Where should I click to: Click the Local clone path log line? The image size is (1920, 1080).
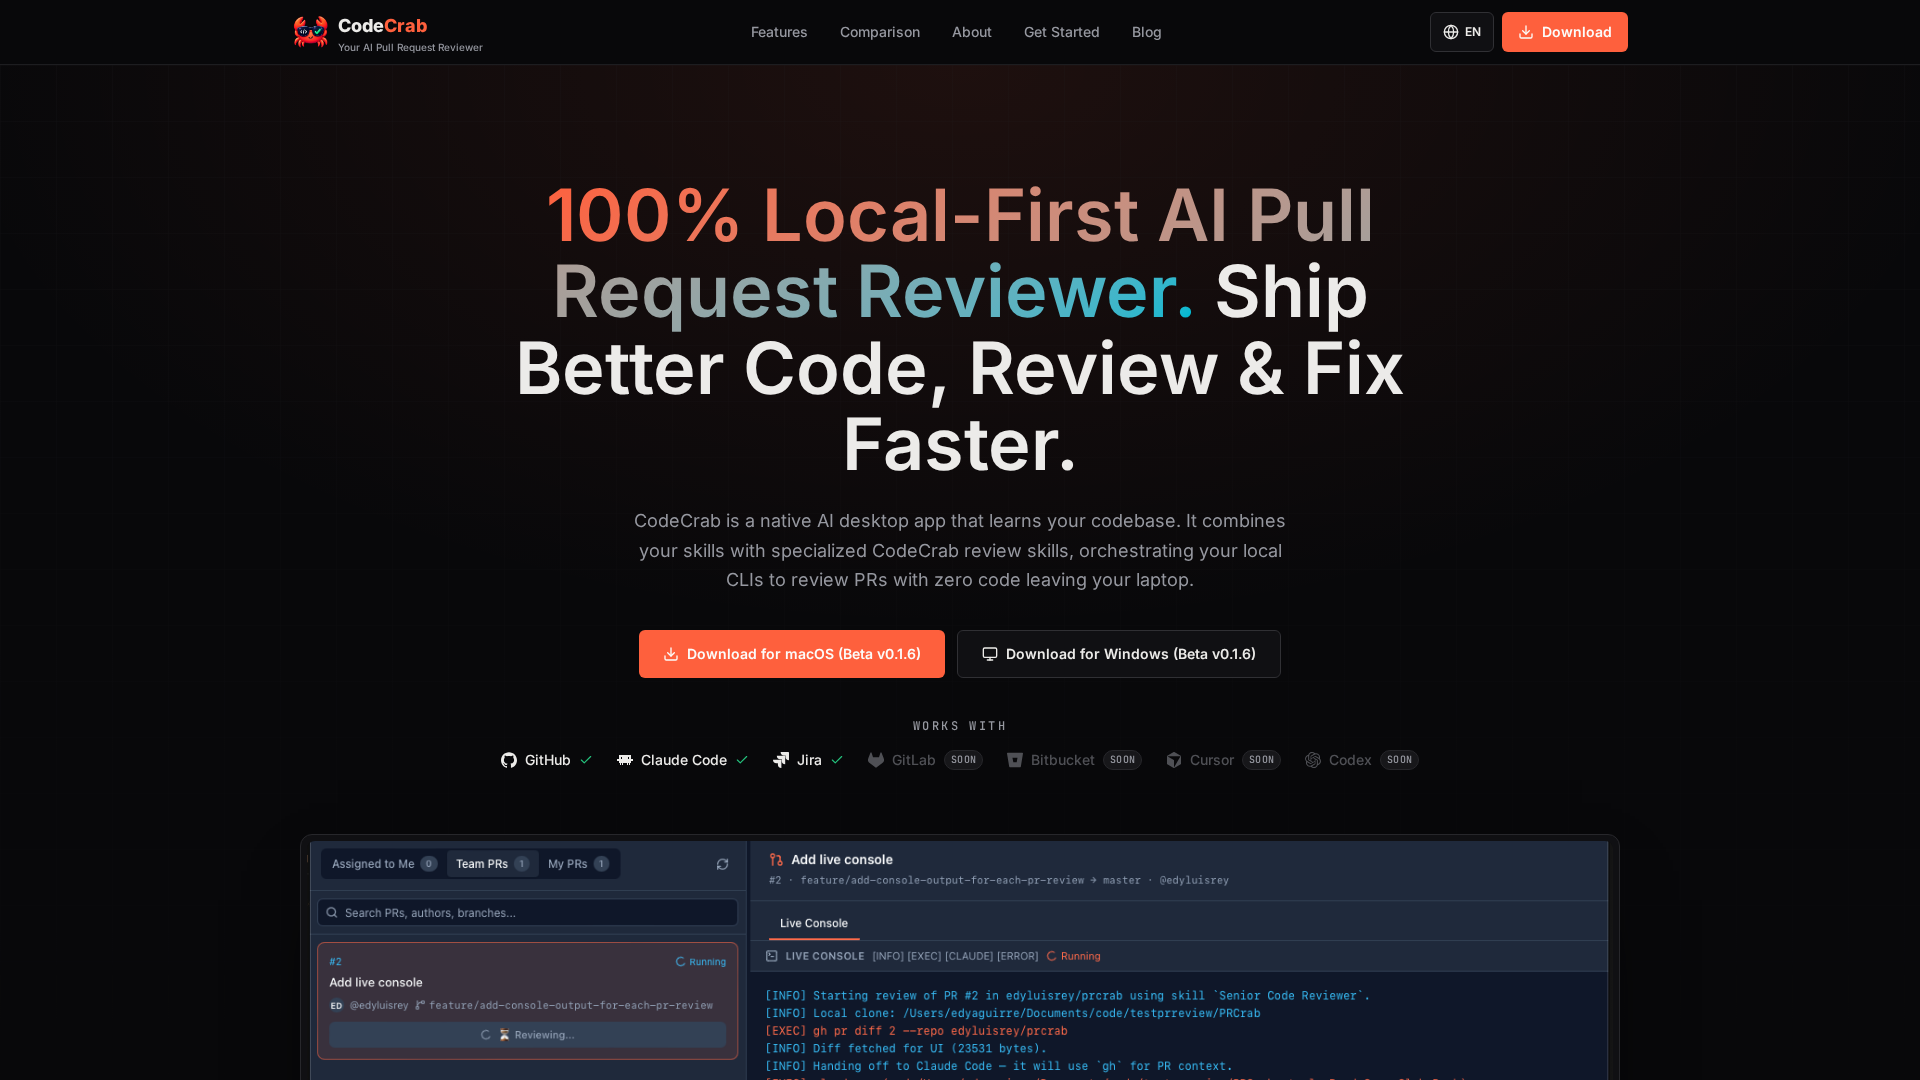pyautogui.click(x=1012, y=1013)
